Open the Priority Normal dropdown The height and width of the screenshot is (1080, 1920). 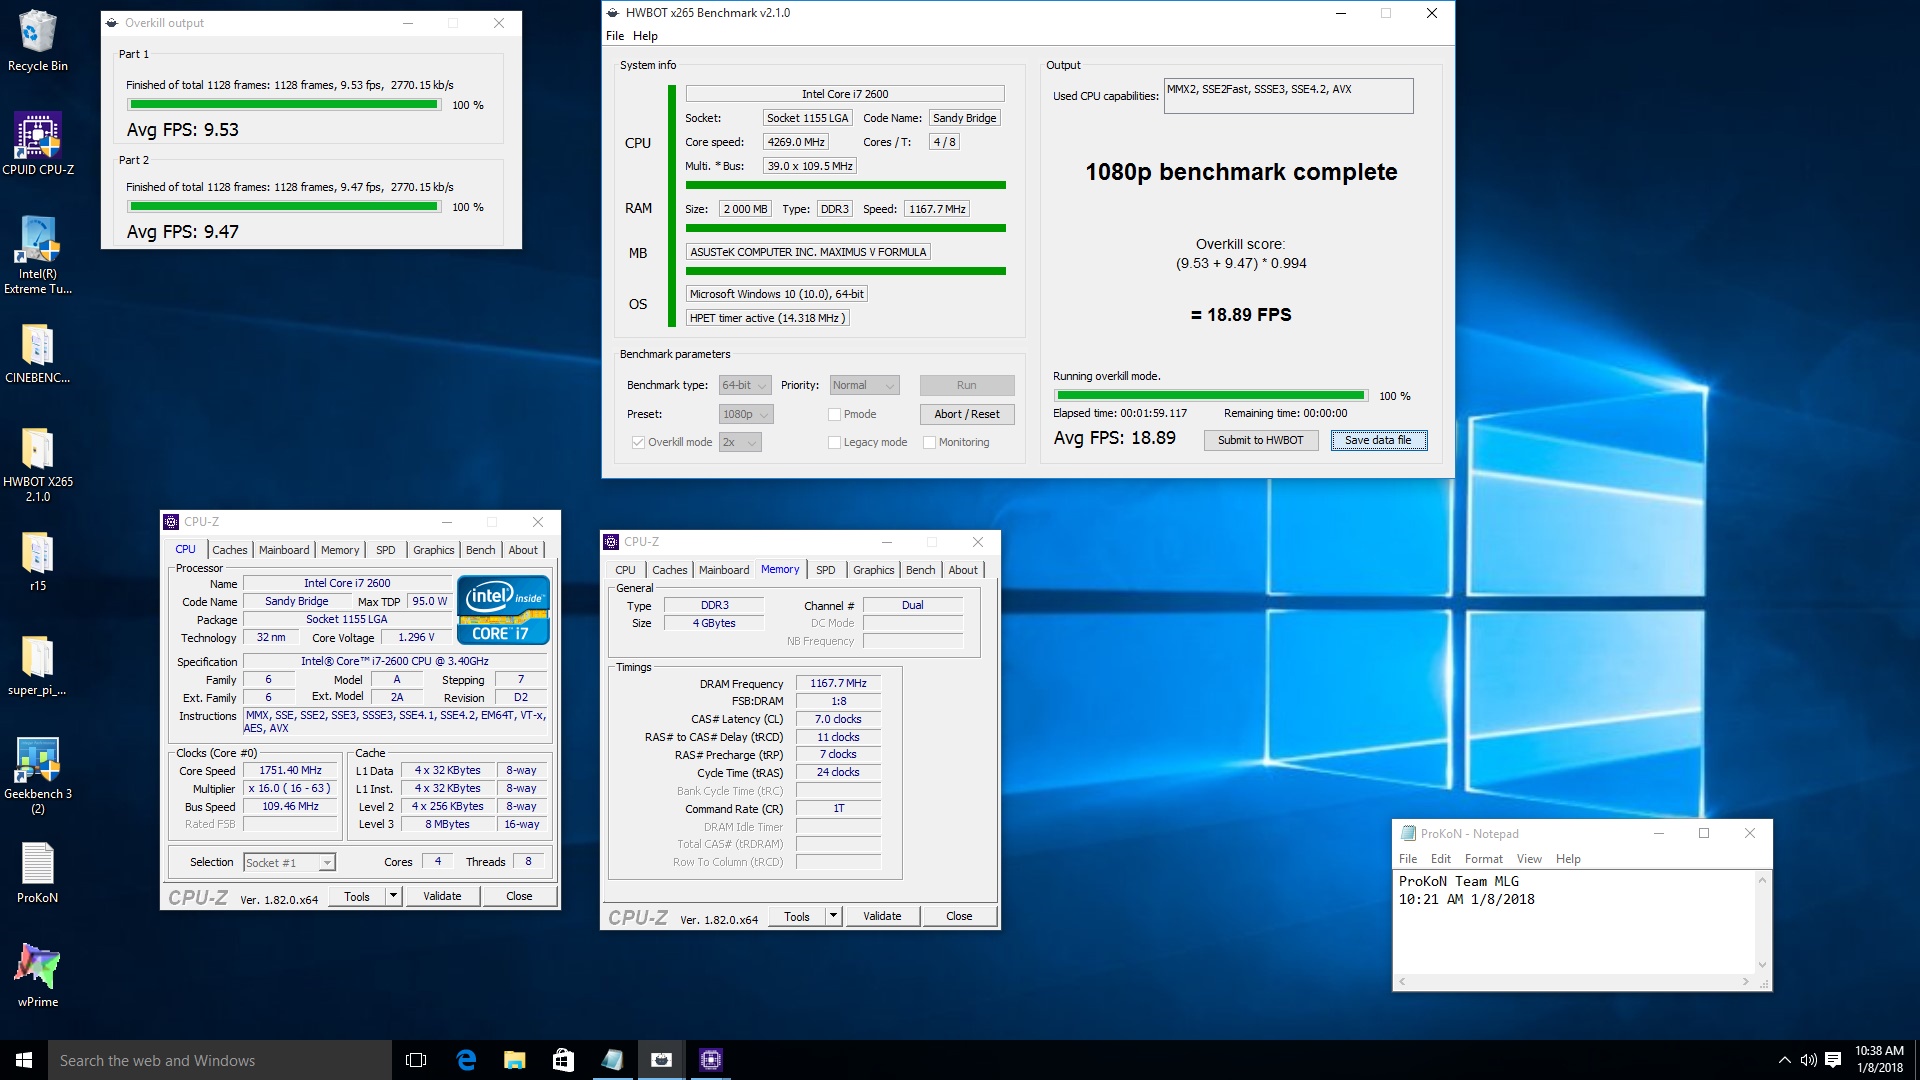(x=864, y=385)
